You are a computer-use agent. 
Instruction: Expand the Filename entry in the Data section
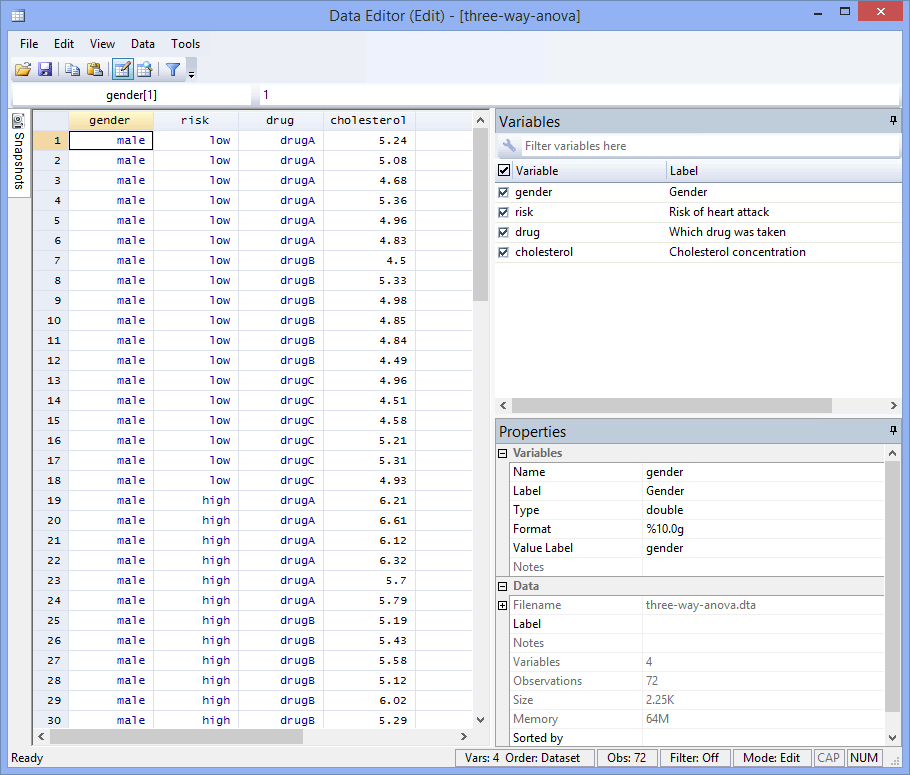coord(501,604)
